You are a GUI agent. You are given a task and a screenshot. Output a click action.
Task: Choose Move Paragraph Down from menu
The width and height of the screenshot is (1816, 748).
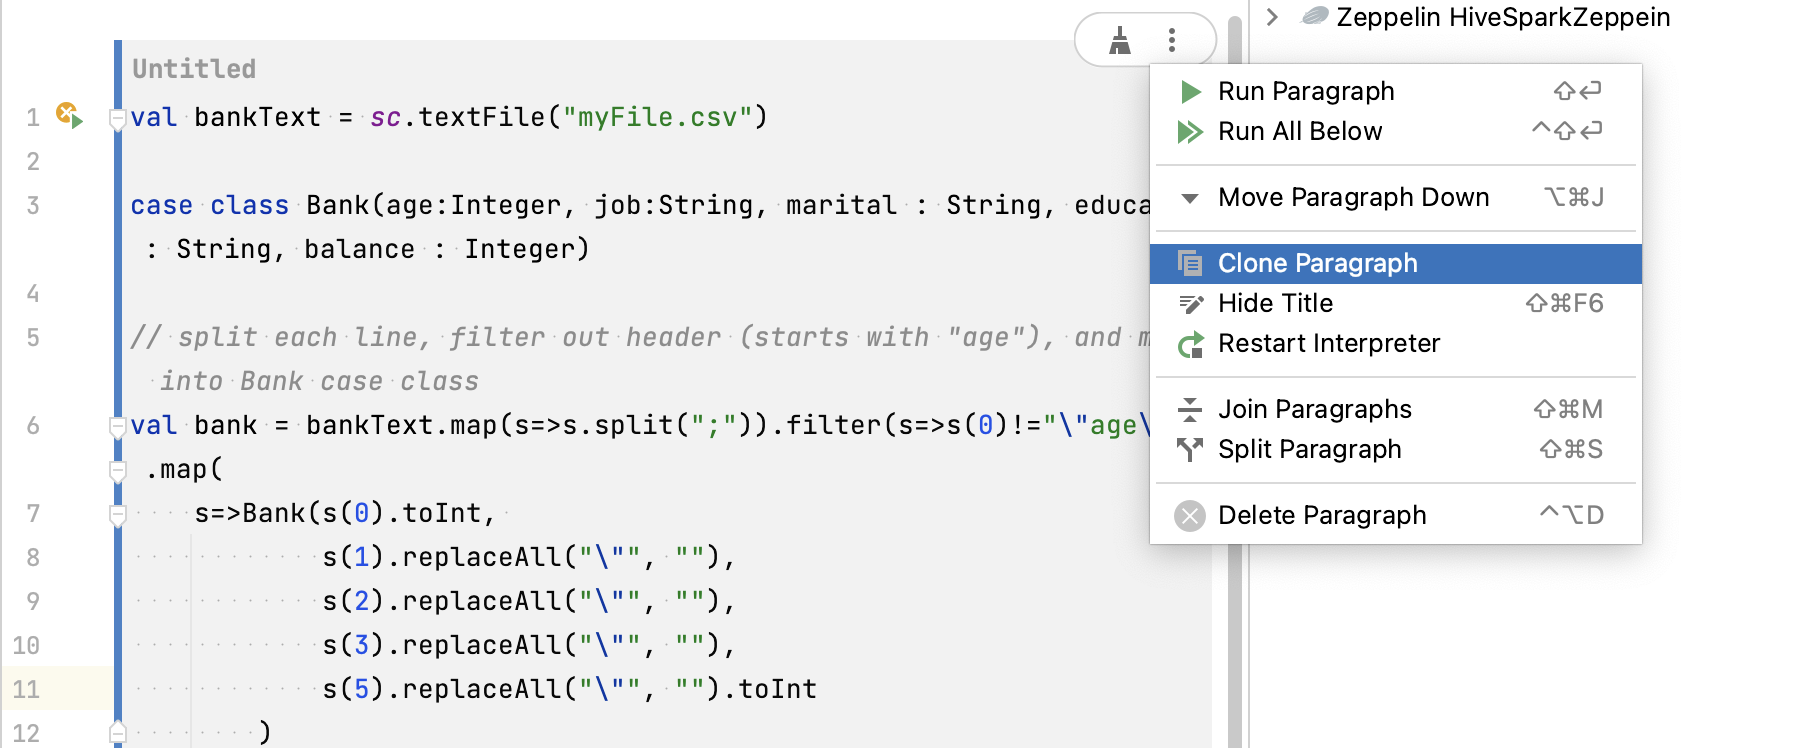(1396, 197)
